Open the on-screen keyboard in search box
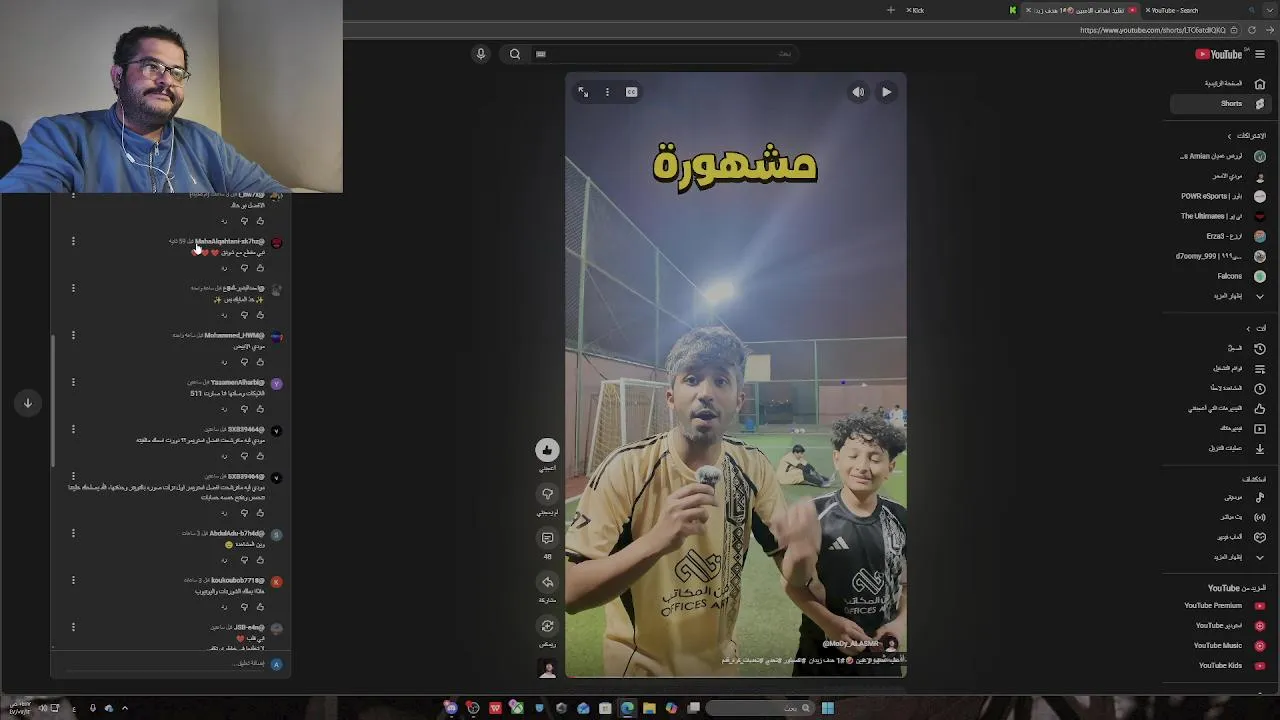The image size is (1280, 720). pyautogui.click(x=541, y=54)
